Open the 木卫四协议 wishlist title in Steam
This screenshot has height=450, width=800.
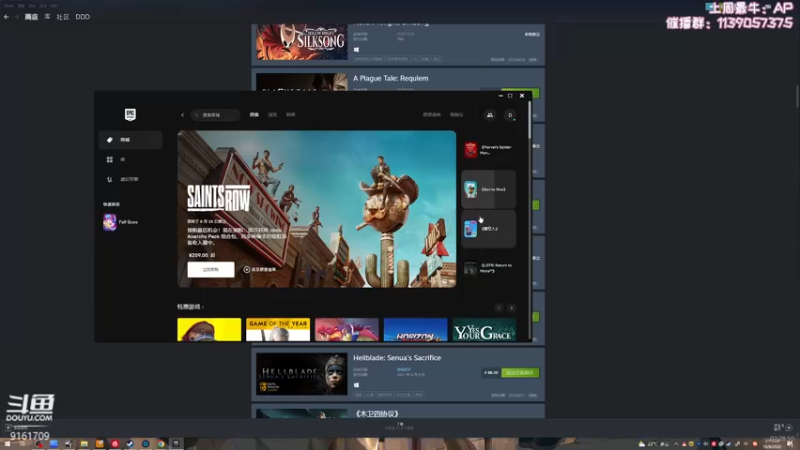pyautogui.click(x=377, y=414)
